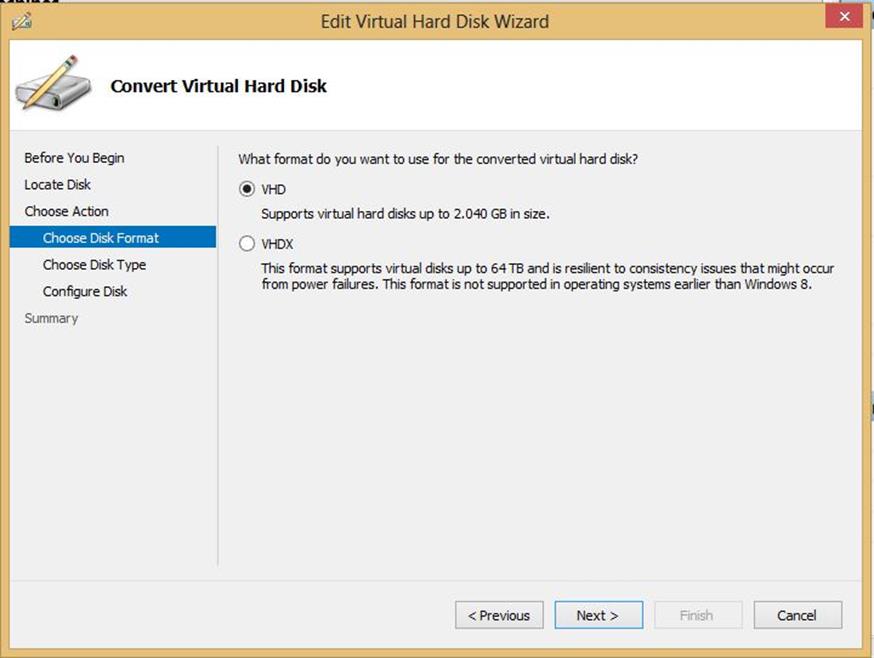874x658 pixels.
Task: Go to the Before You Begin step
Action: (74, 158)
